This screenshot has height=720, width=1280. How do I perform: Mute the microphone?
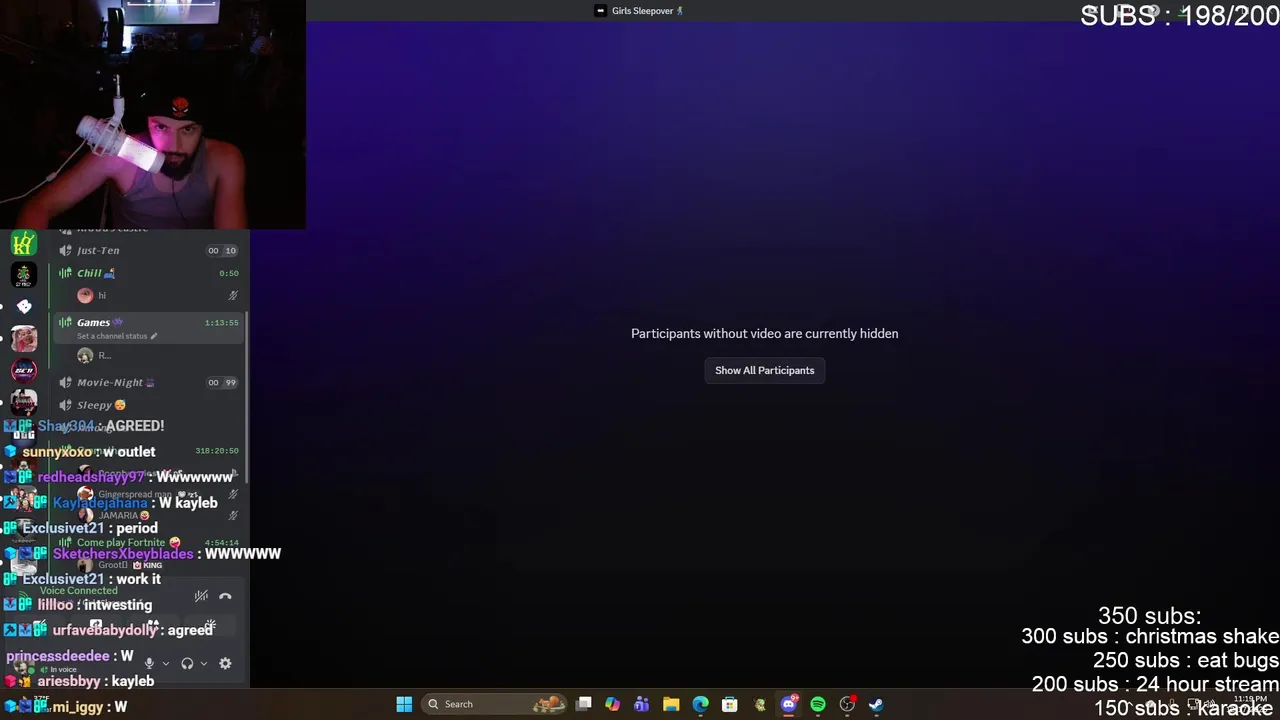[x=149, y=663]
